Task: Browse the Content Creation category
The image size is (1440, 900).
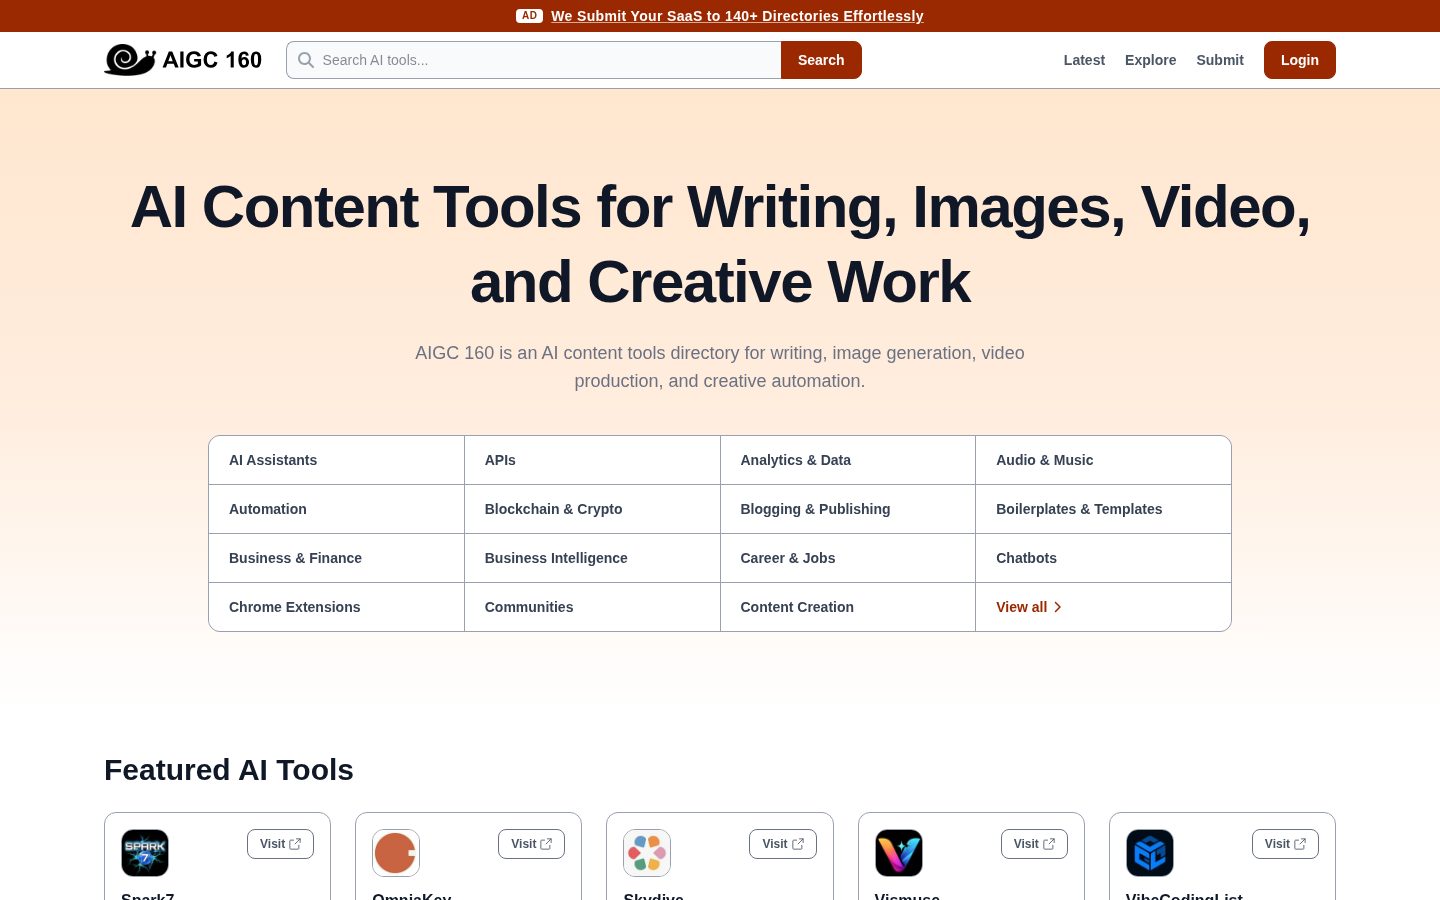Action: tap(848, 607)
